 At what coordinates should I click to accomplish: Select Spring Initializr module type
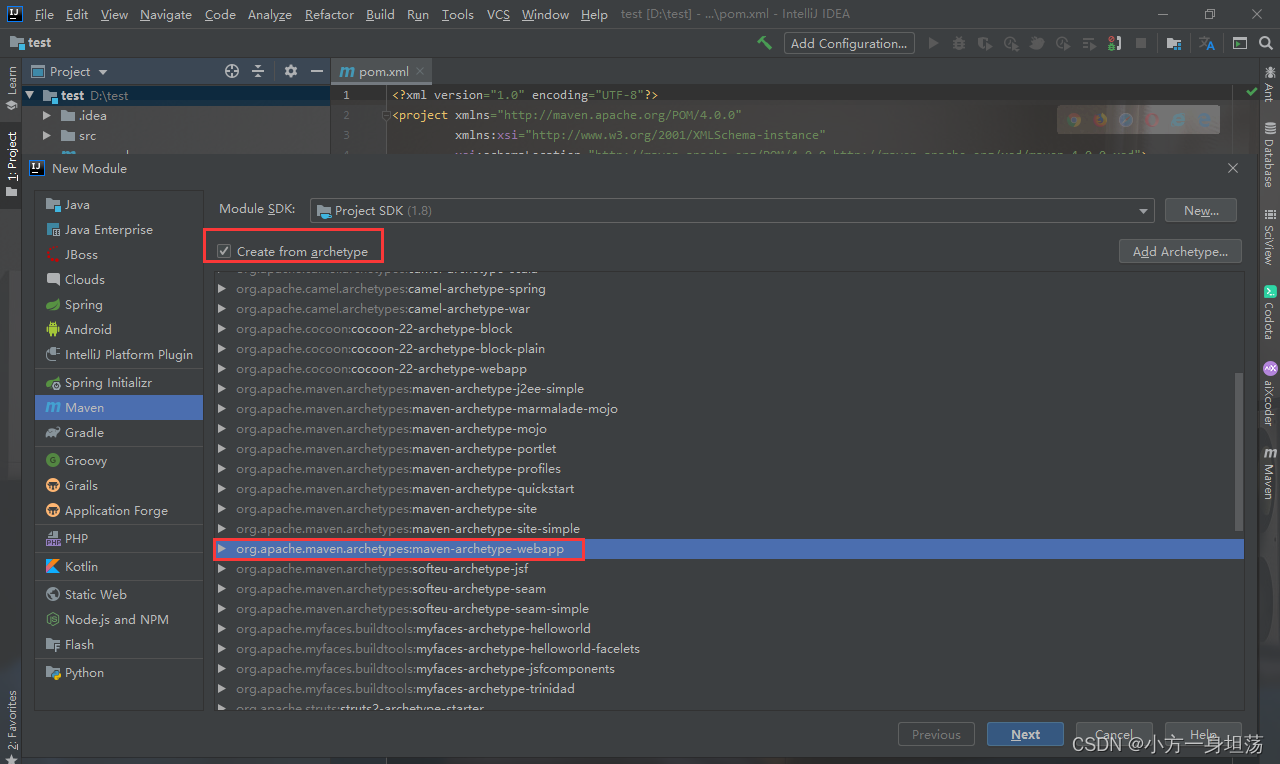(119, 382)
